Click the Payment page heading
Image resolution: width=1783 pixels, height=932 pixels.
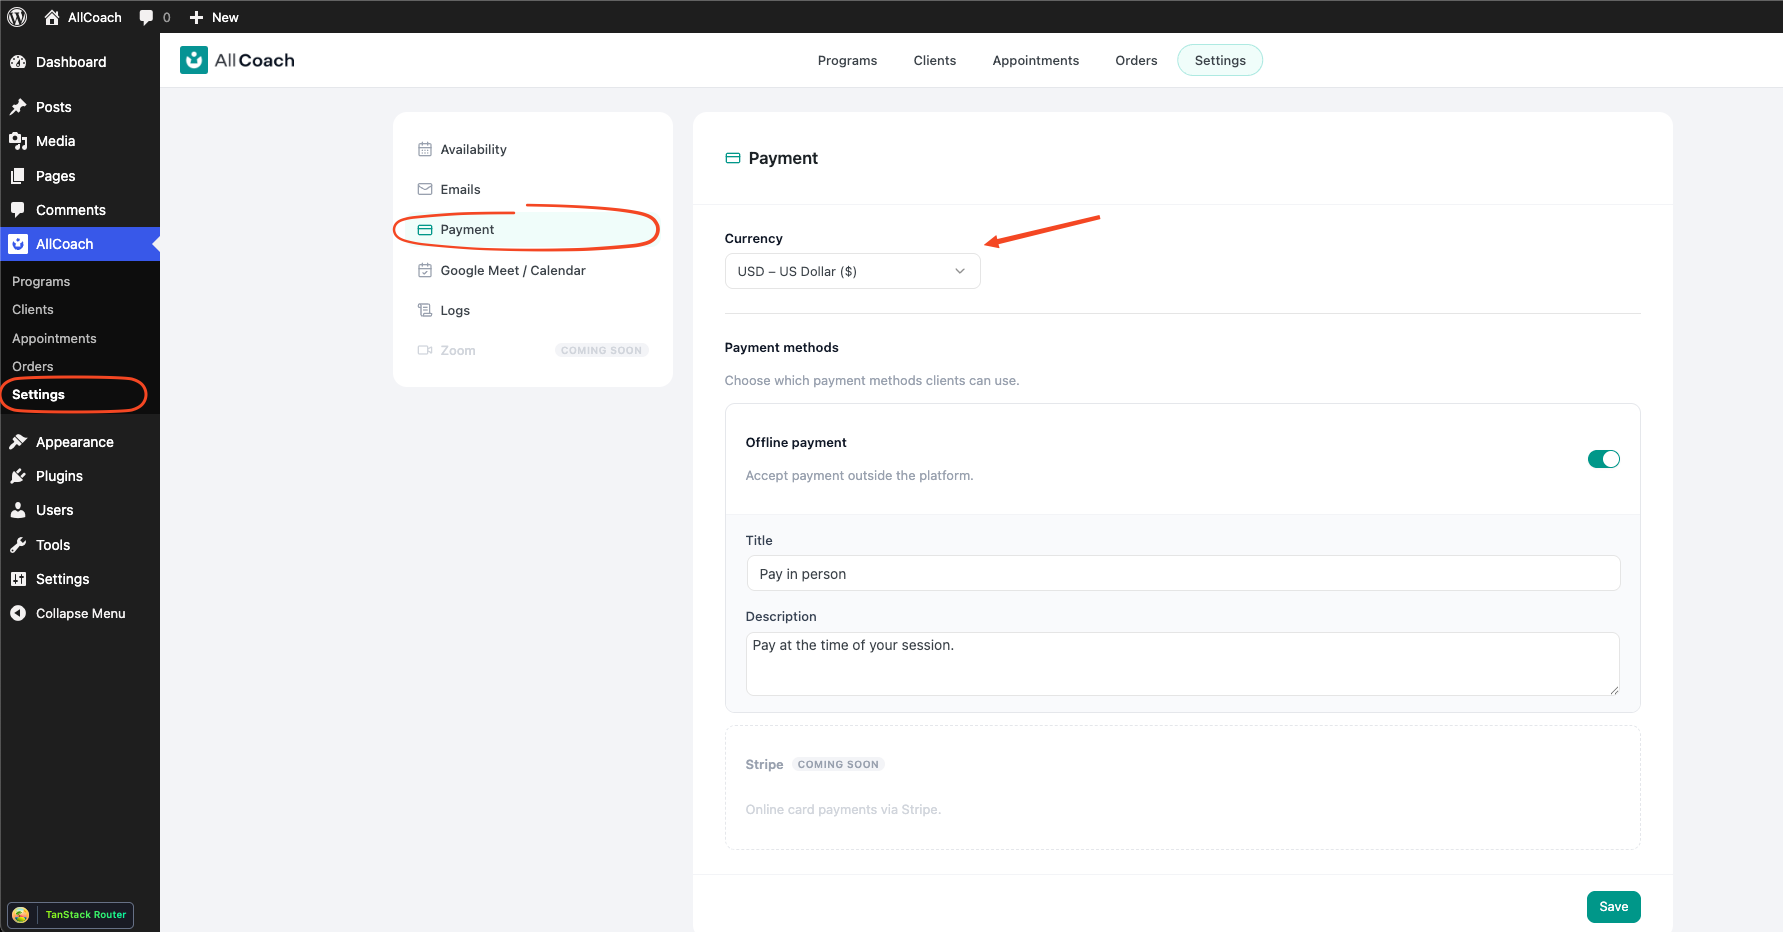coord(783,158)
